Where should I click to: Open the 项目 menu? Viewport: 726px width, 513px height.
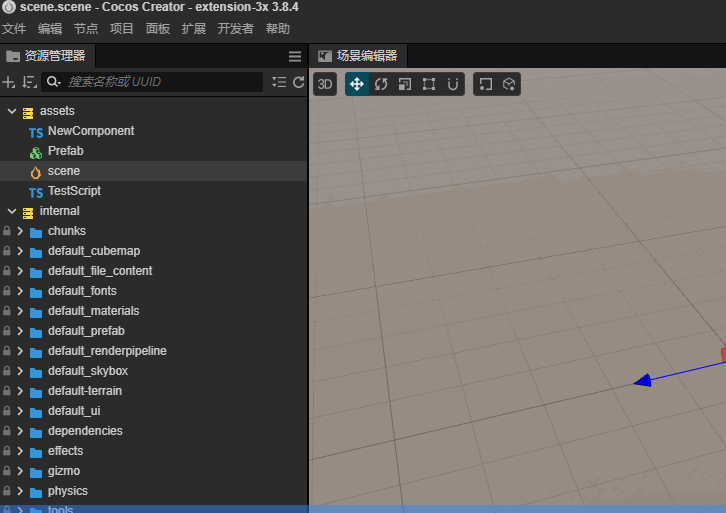click(122, 29)
